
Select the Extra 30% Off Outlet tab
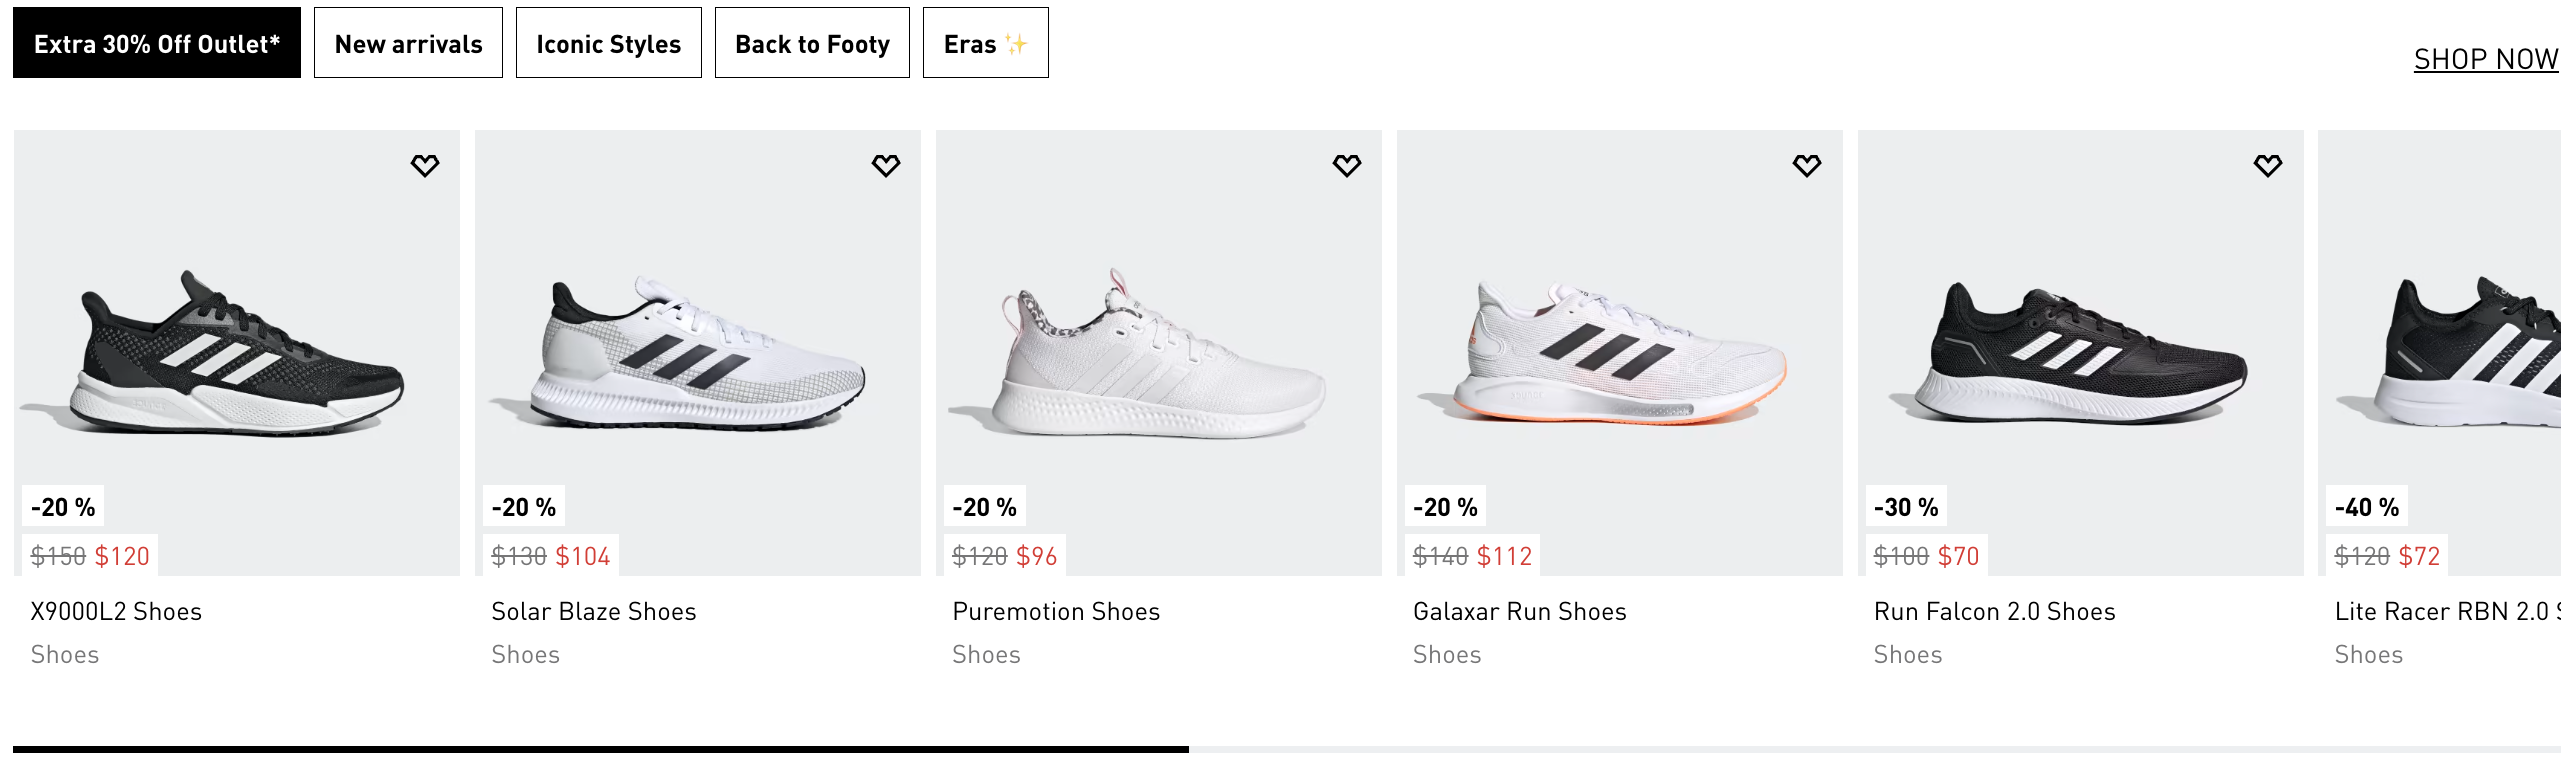pos(157,44)
